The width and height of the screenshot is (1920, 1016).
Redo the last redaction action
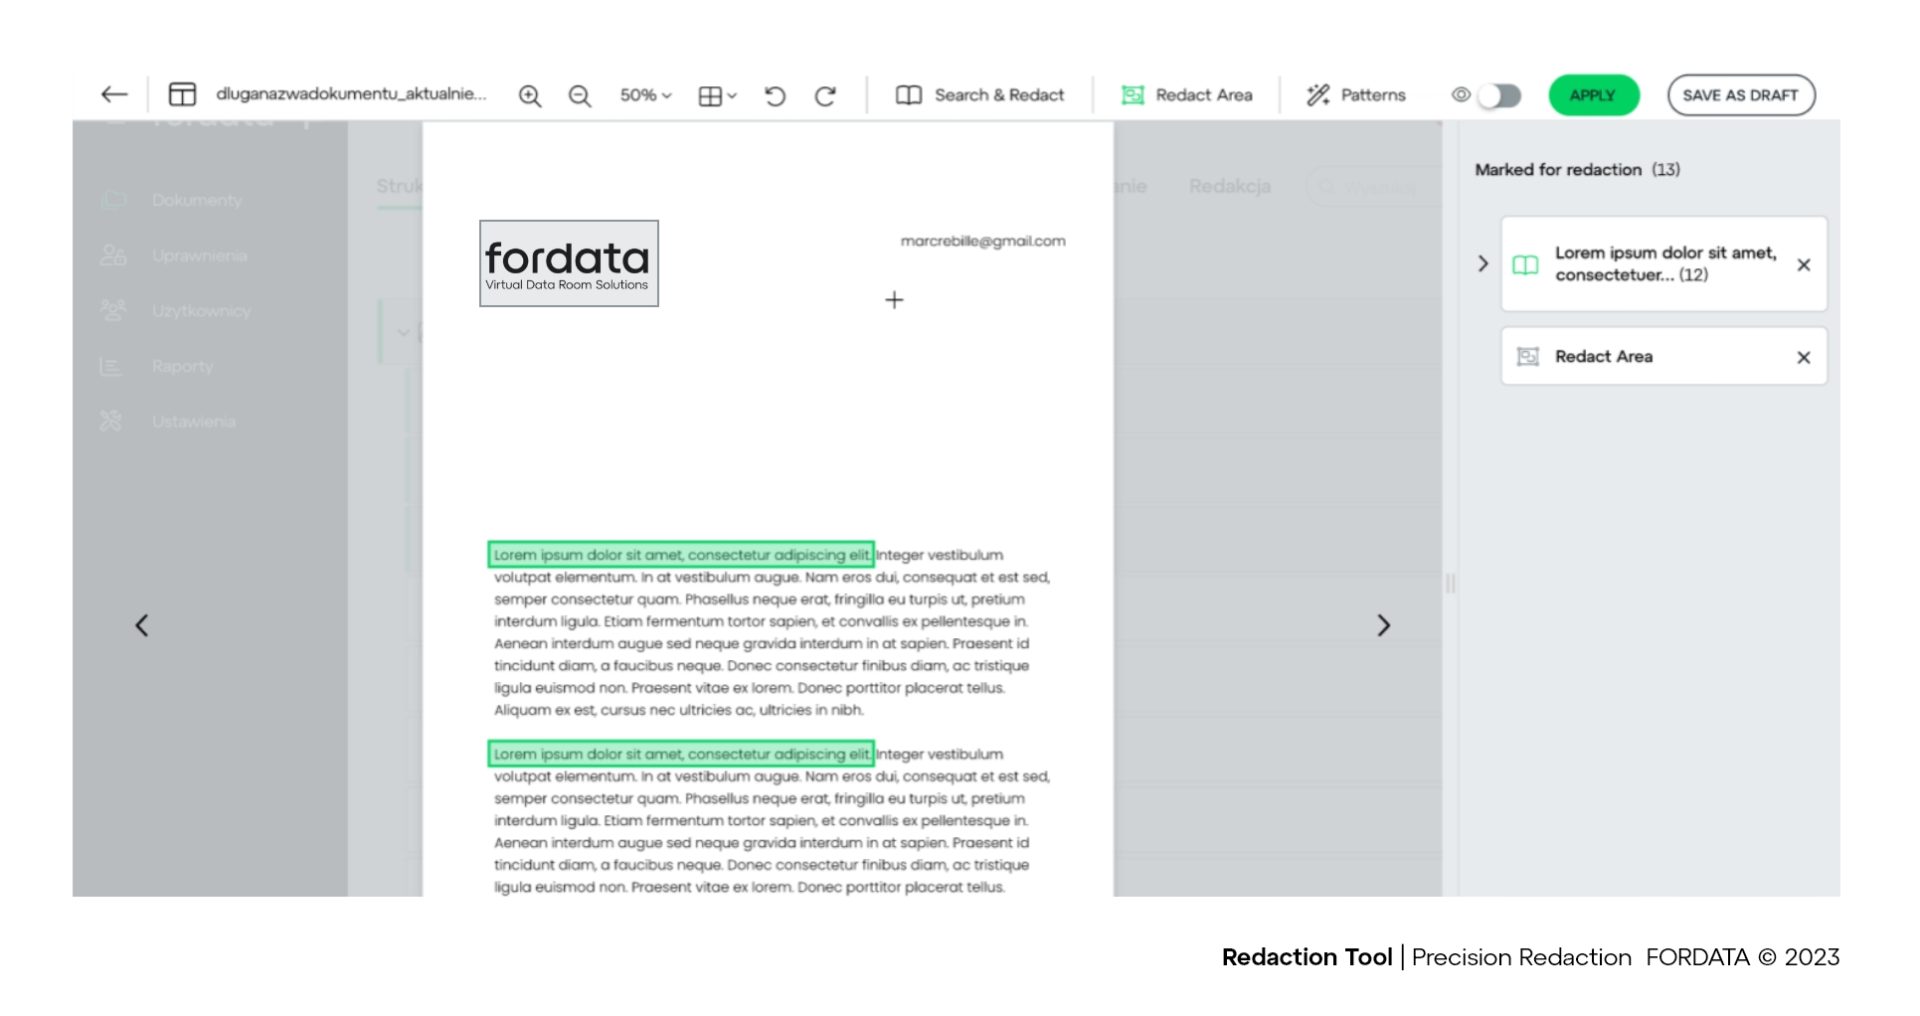pyautogui.click(x=825, y=96)
